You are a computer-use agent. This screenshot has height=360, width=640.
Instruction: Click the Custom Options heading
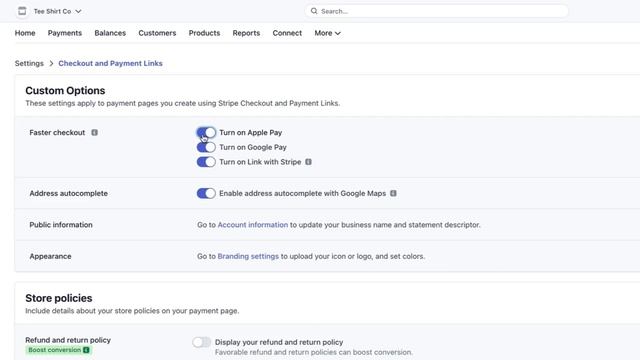point(65,90)
